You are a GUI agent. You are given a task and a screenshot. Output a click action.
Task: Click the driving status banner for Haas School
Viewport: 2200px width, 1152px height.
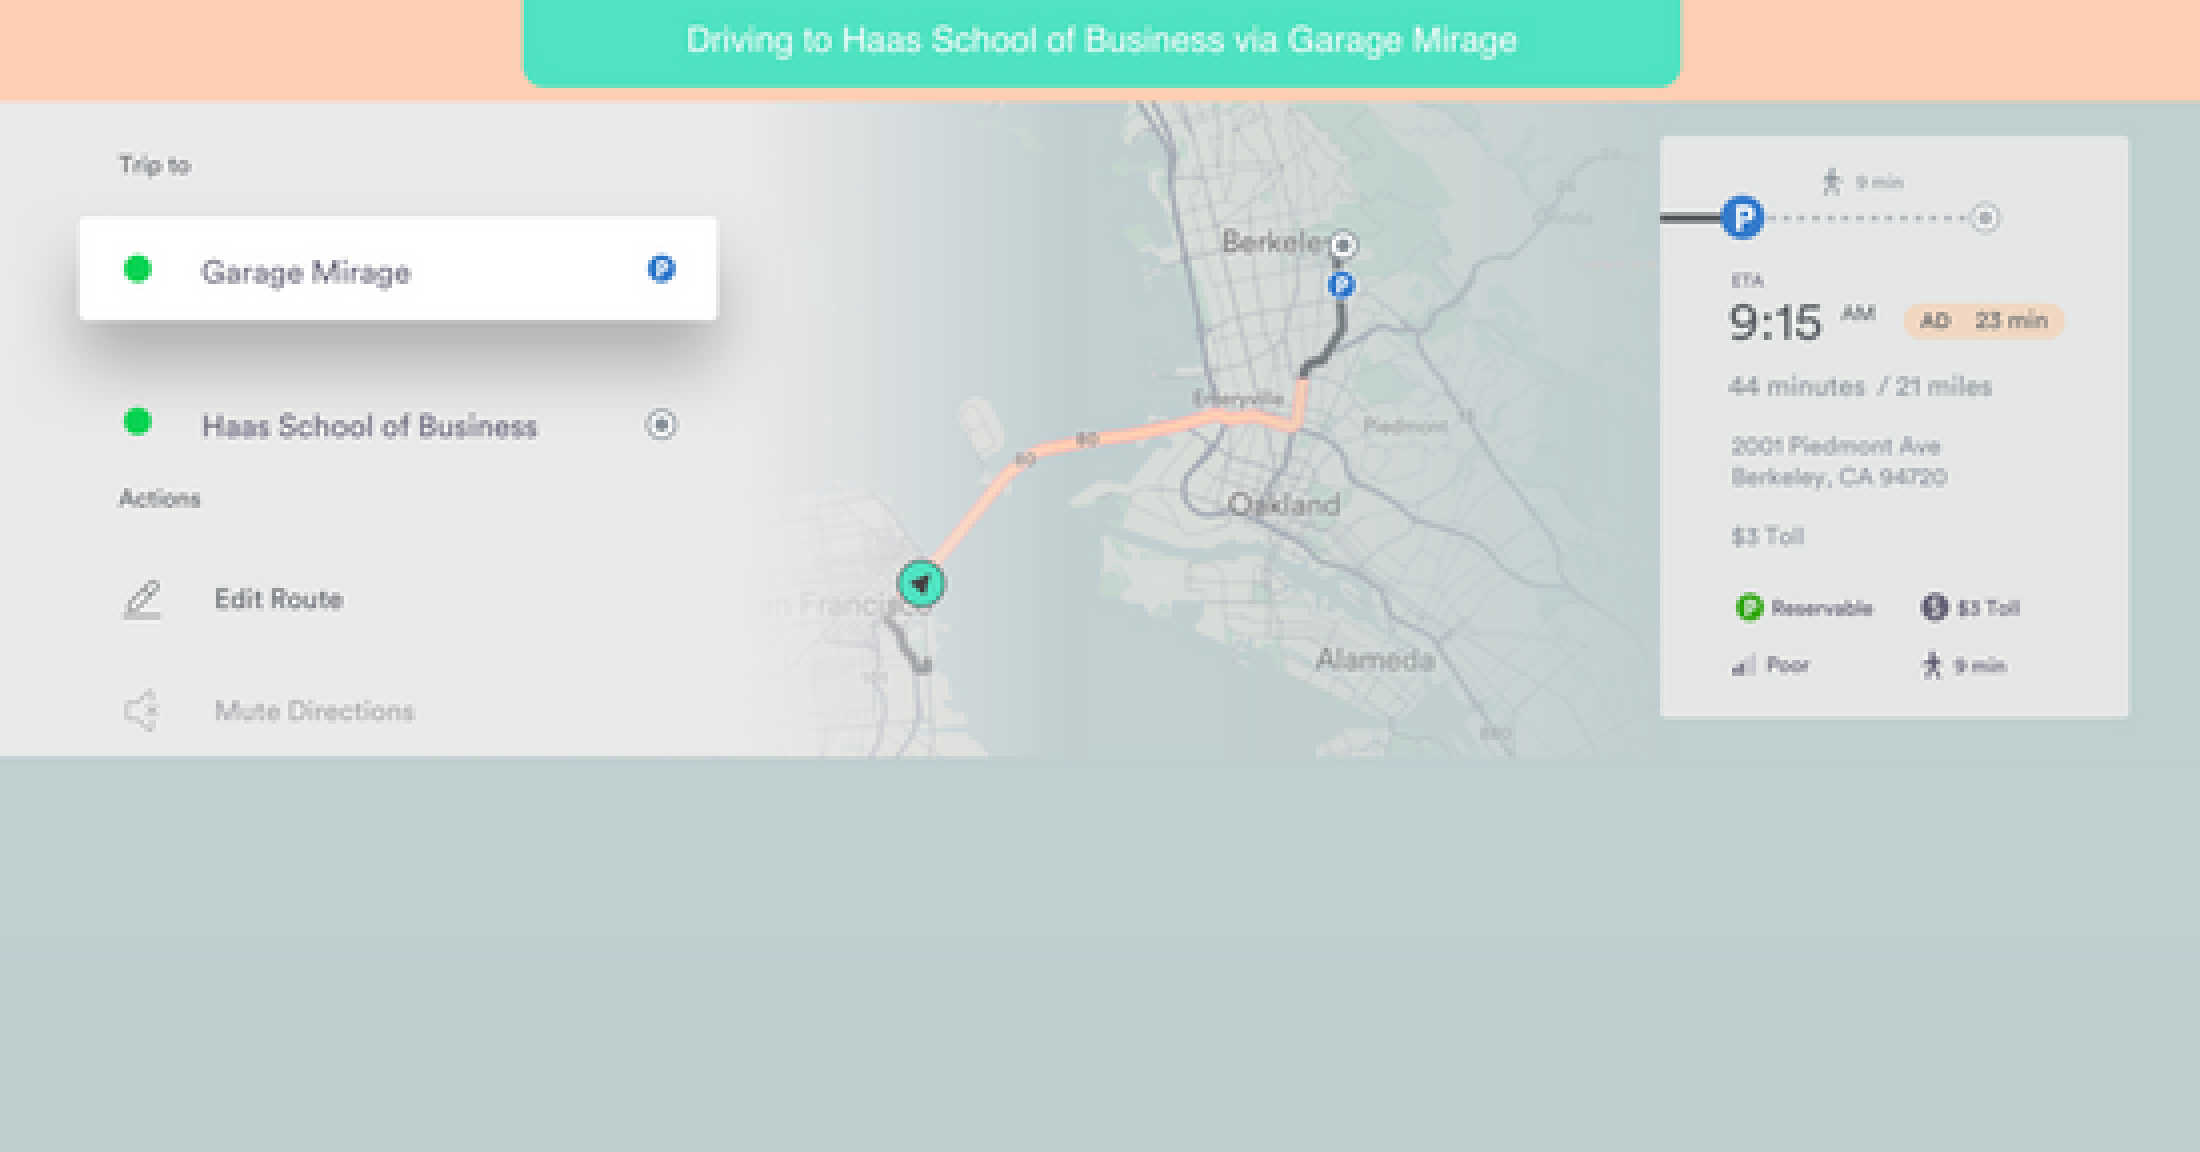1101,42
